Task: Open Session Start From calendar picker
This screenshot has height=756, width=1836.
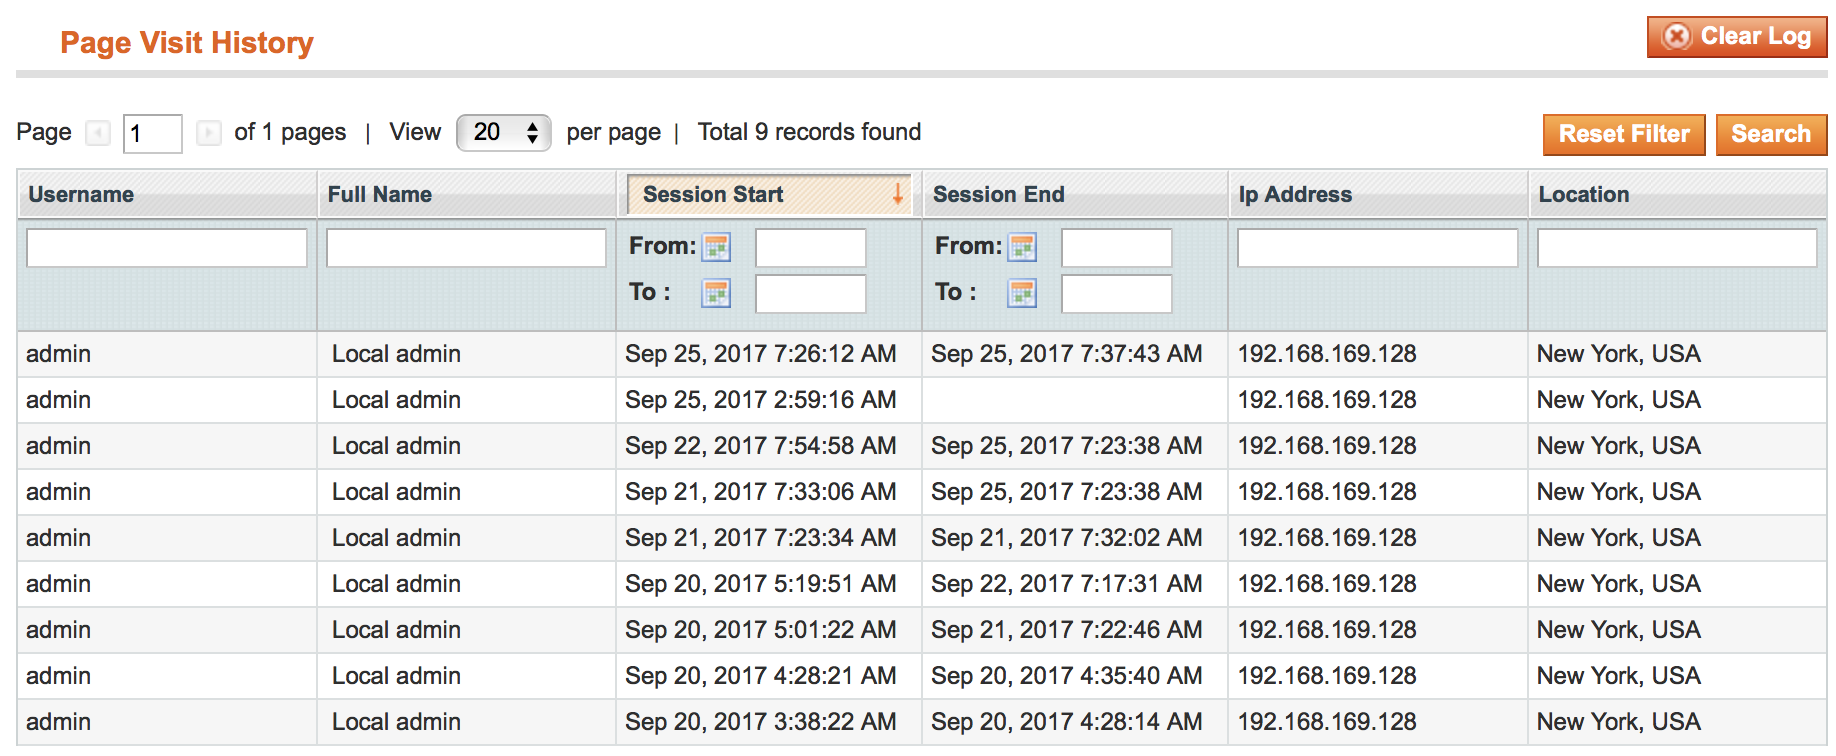Action: tap(716, 247)
